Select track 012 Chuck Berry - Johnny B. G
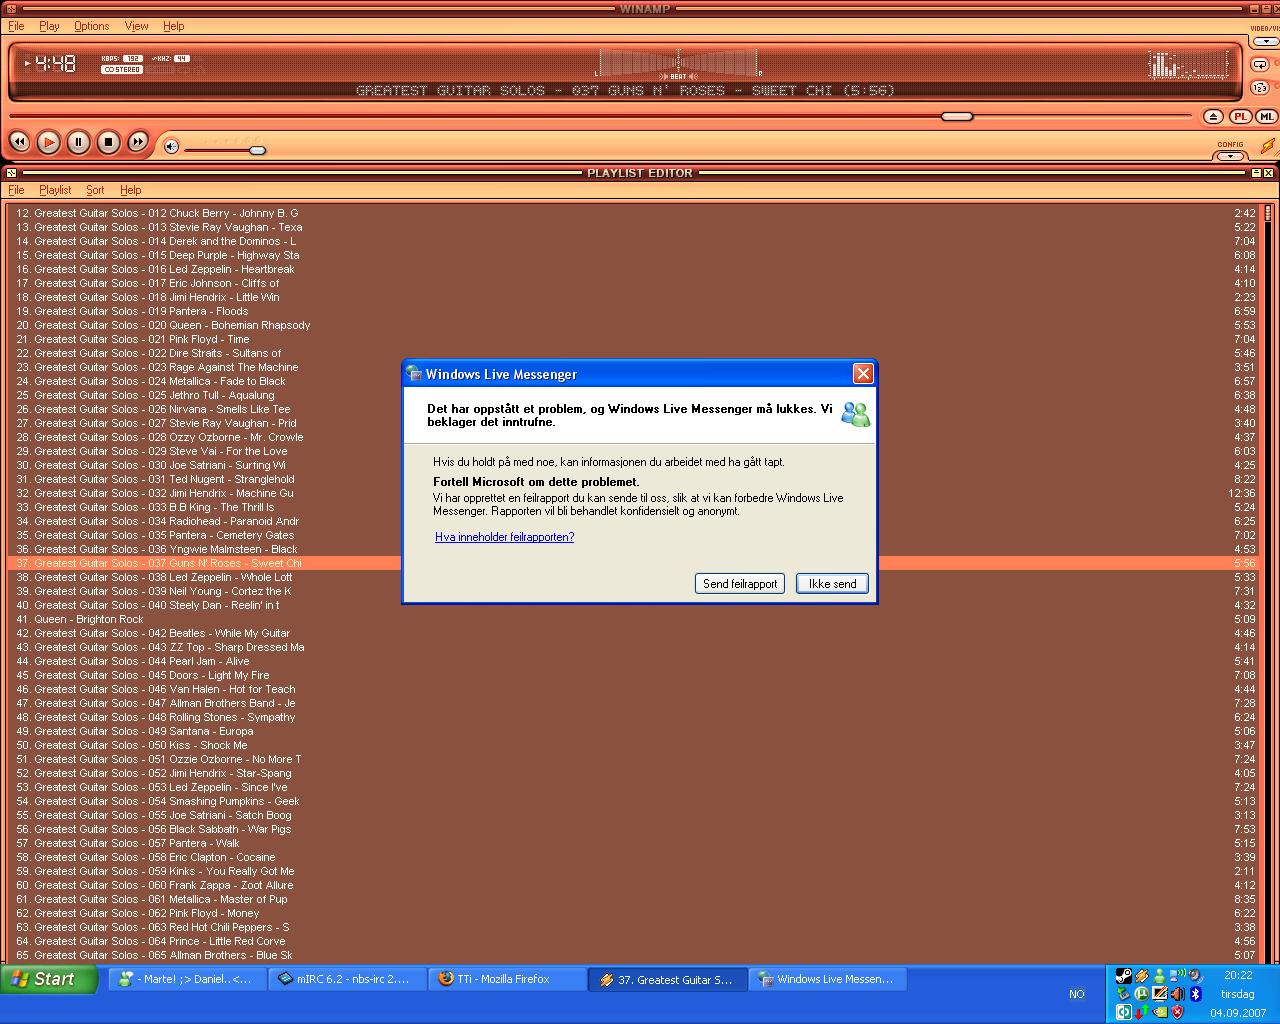 click(x=632, y=213)
